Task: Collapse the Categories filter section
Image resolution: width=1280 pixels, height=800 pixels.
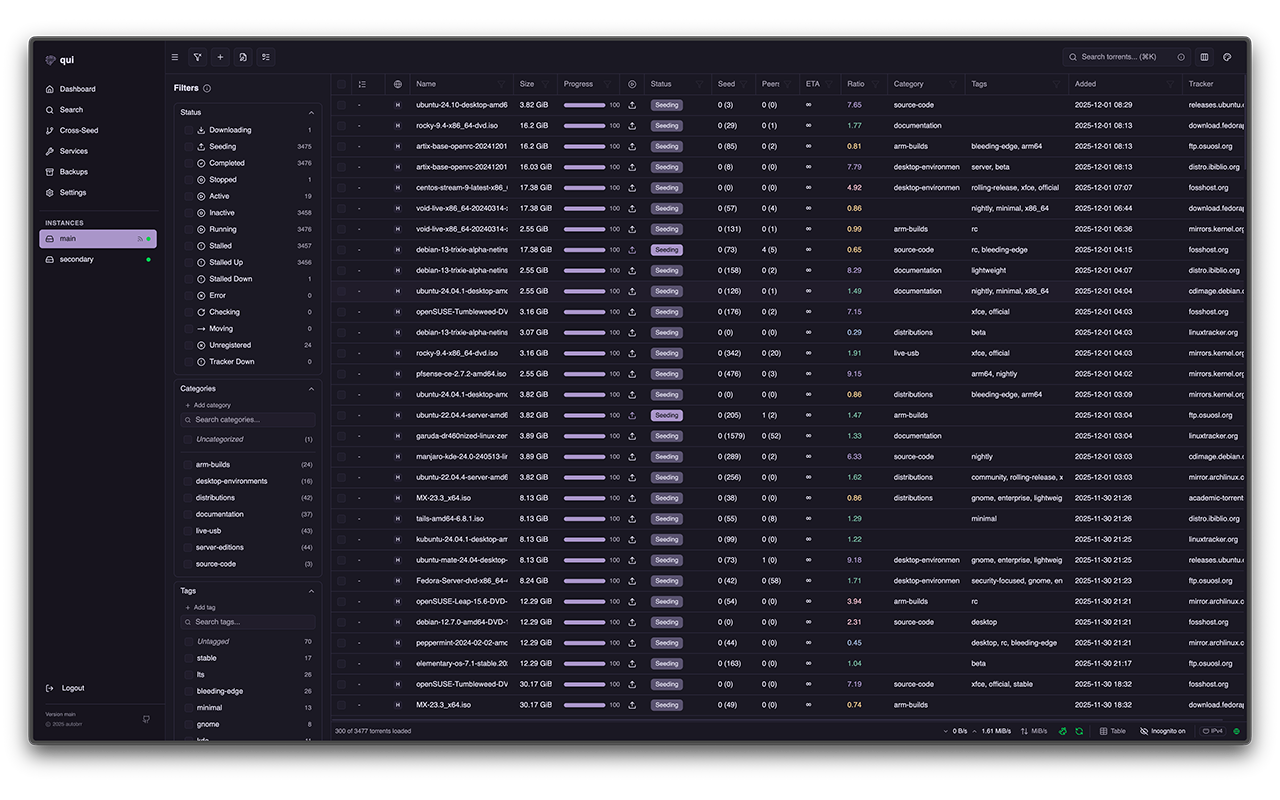Action: 311,389
